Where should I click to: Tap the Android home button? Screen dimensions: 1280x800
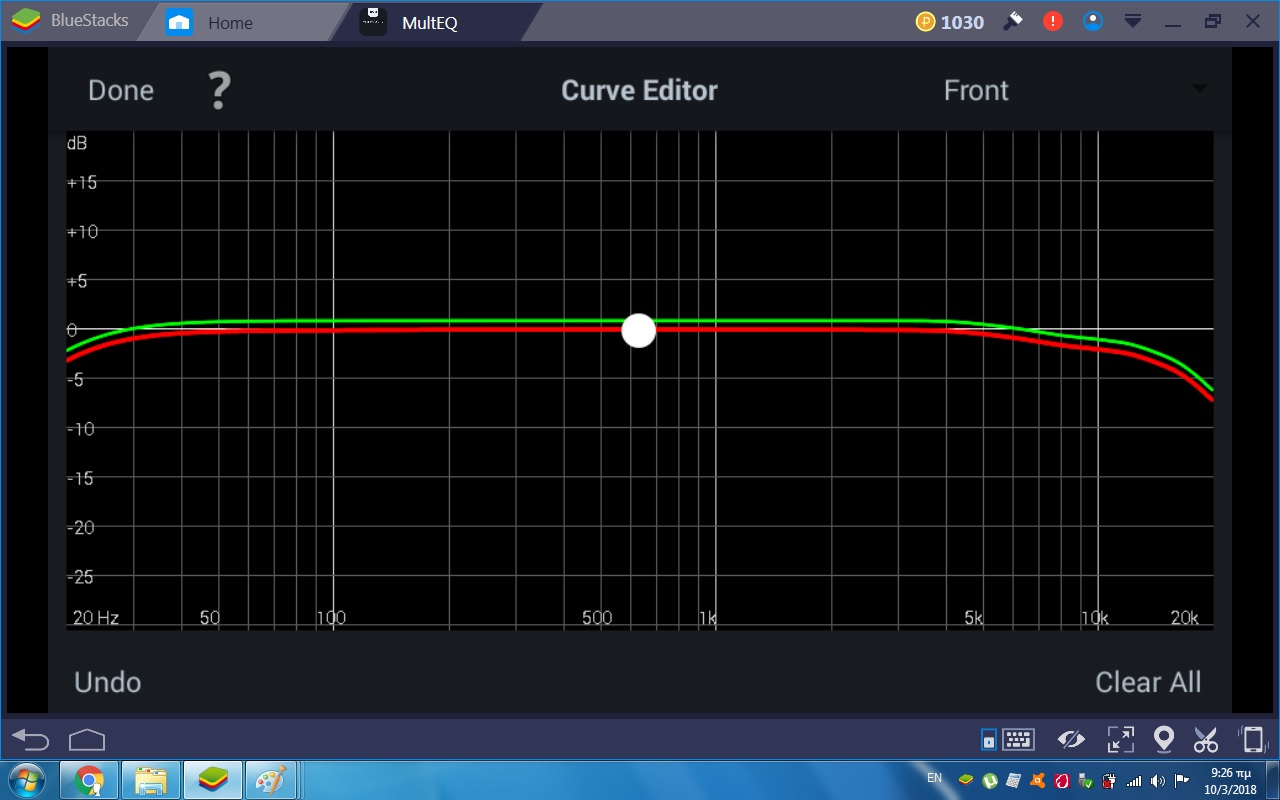[87, 740]
